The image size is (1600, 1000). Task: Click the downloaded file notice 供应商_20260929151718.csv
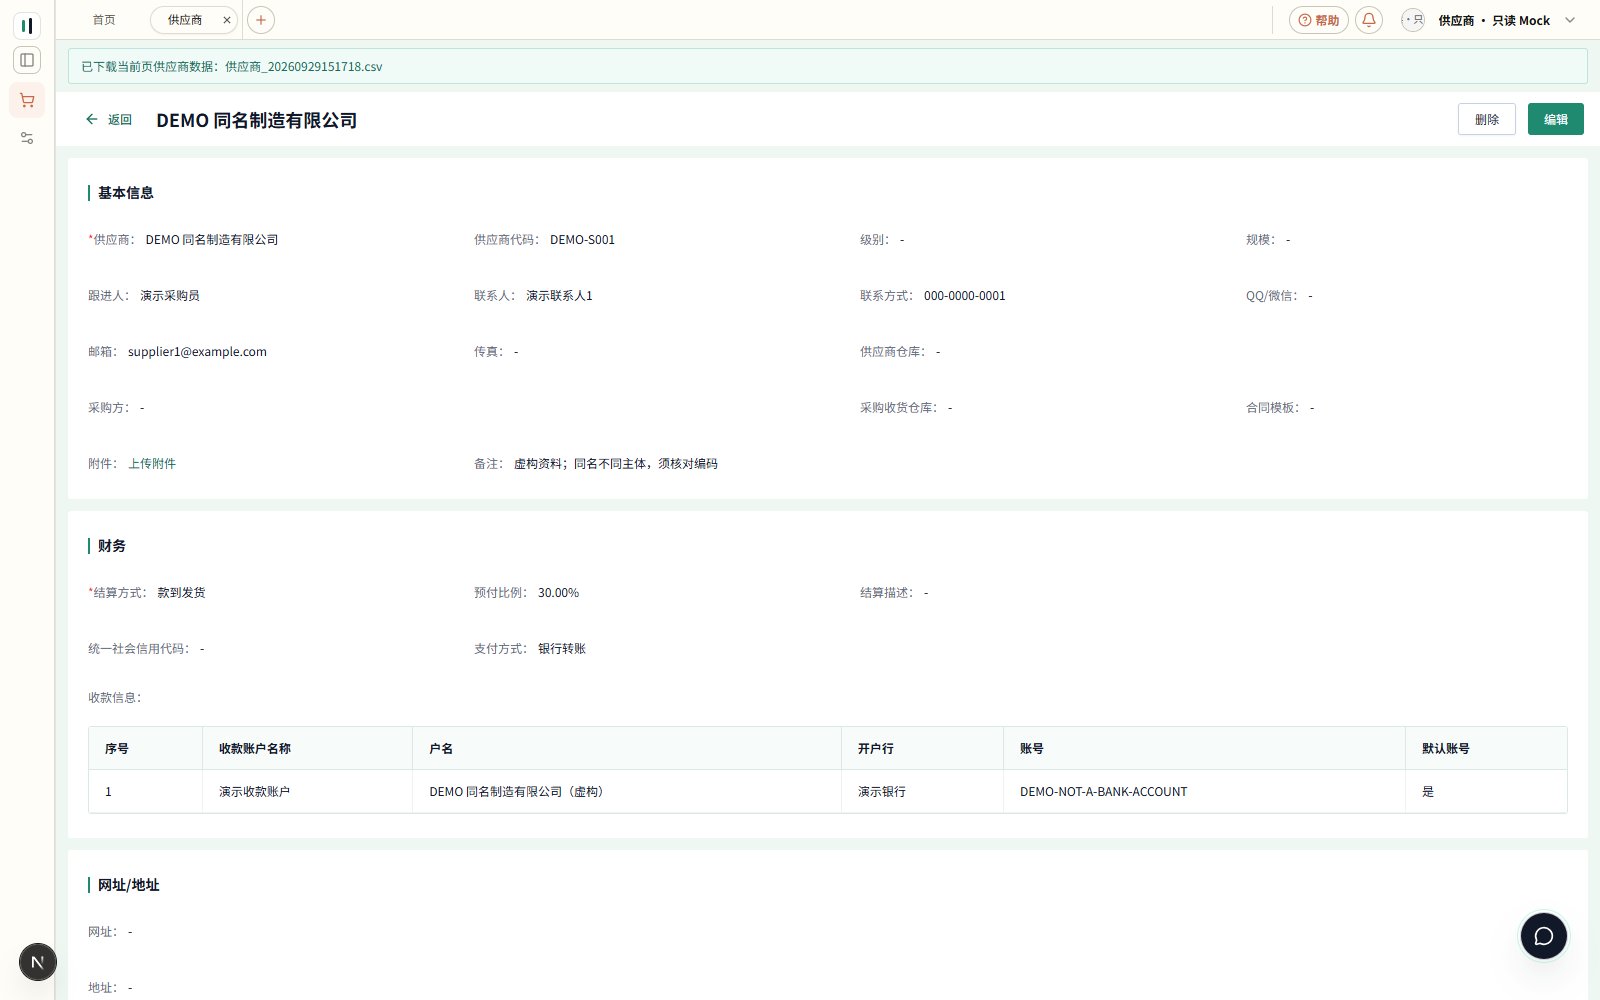(303, 67)
